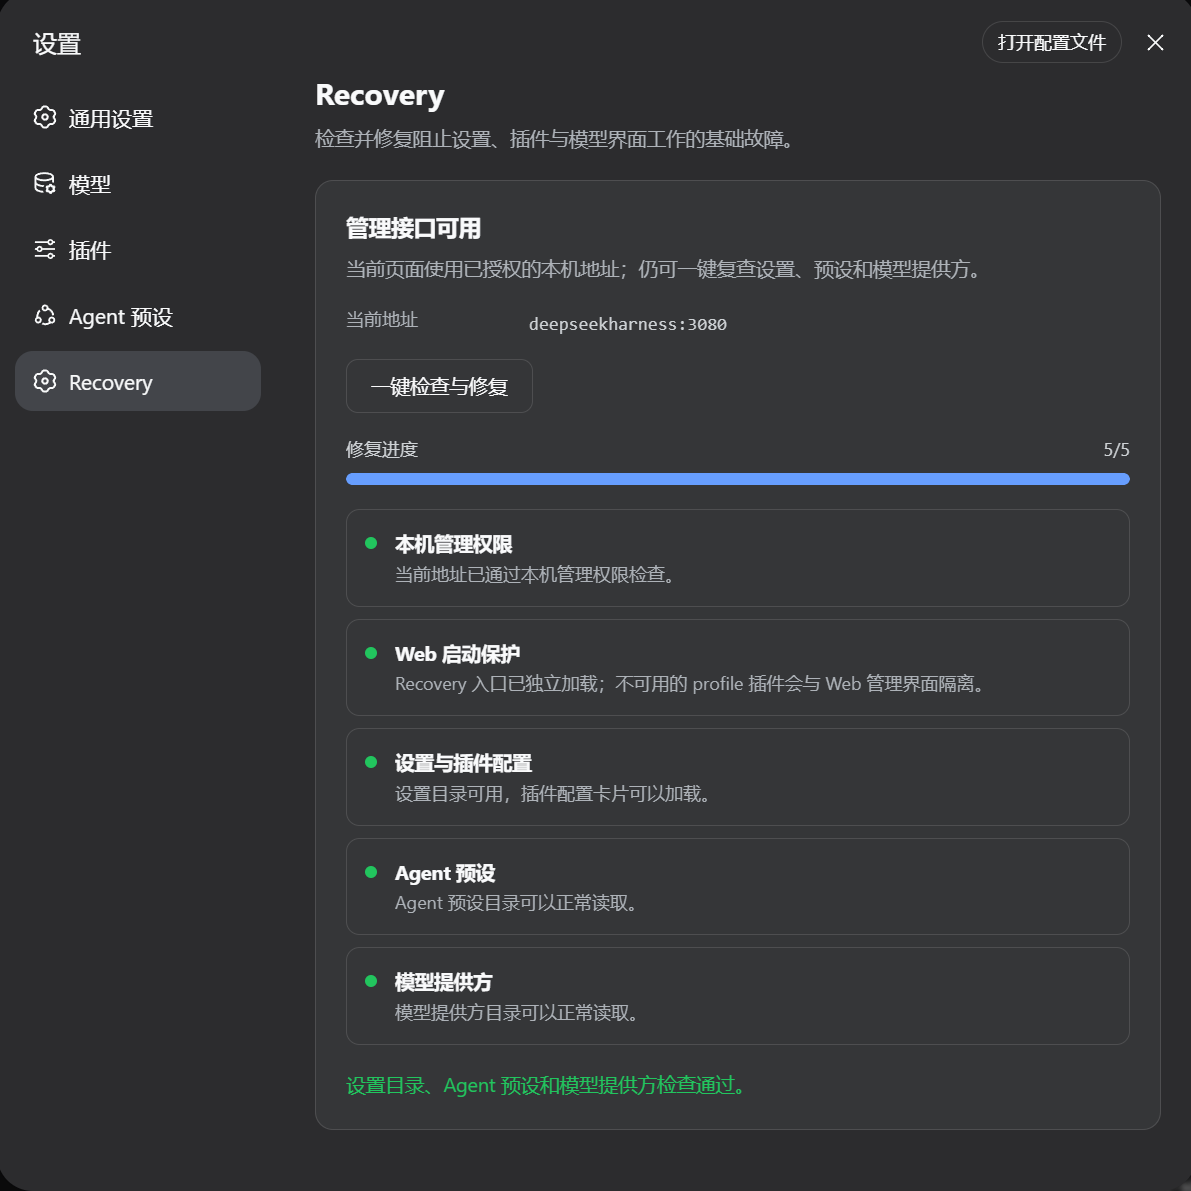Click the sliders icon beside 插件
This screenshot has height=1191, width=1191.
pos(45,250)
